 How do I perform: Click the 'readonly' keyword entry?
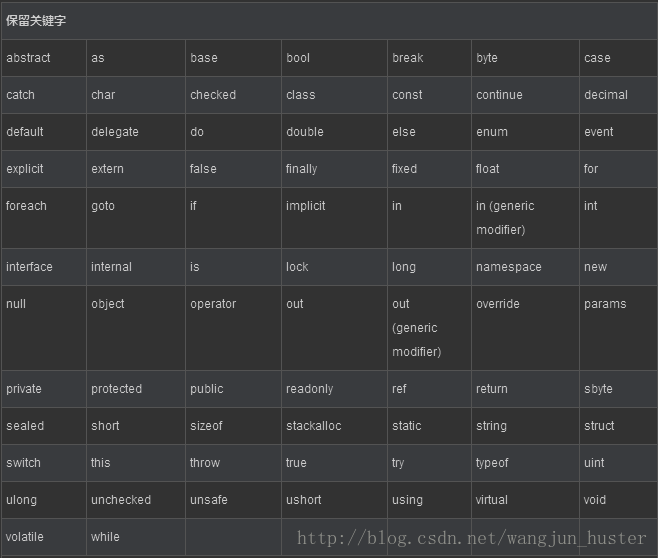coord(334,389)
